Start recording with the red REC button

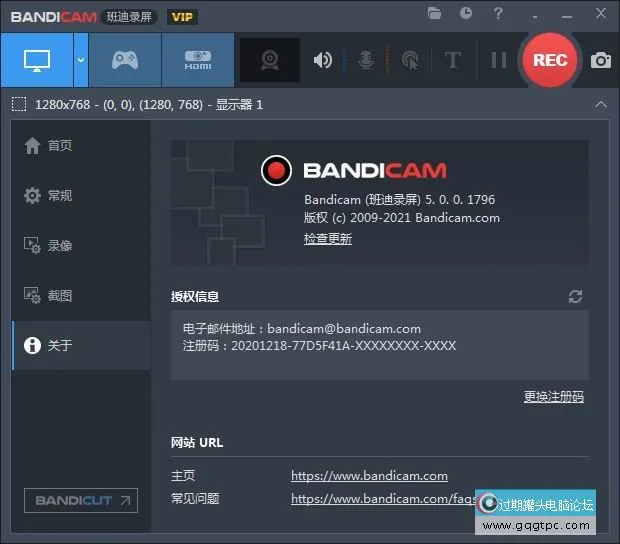pyautogui.click(x=550, y=60)
